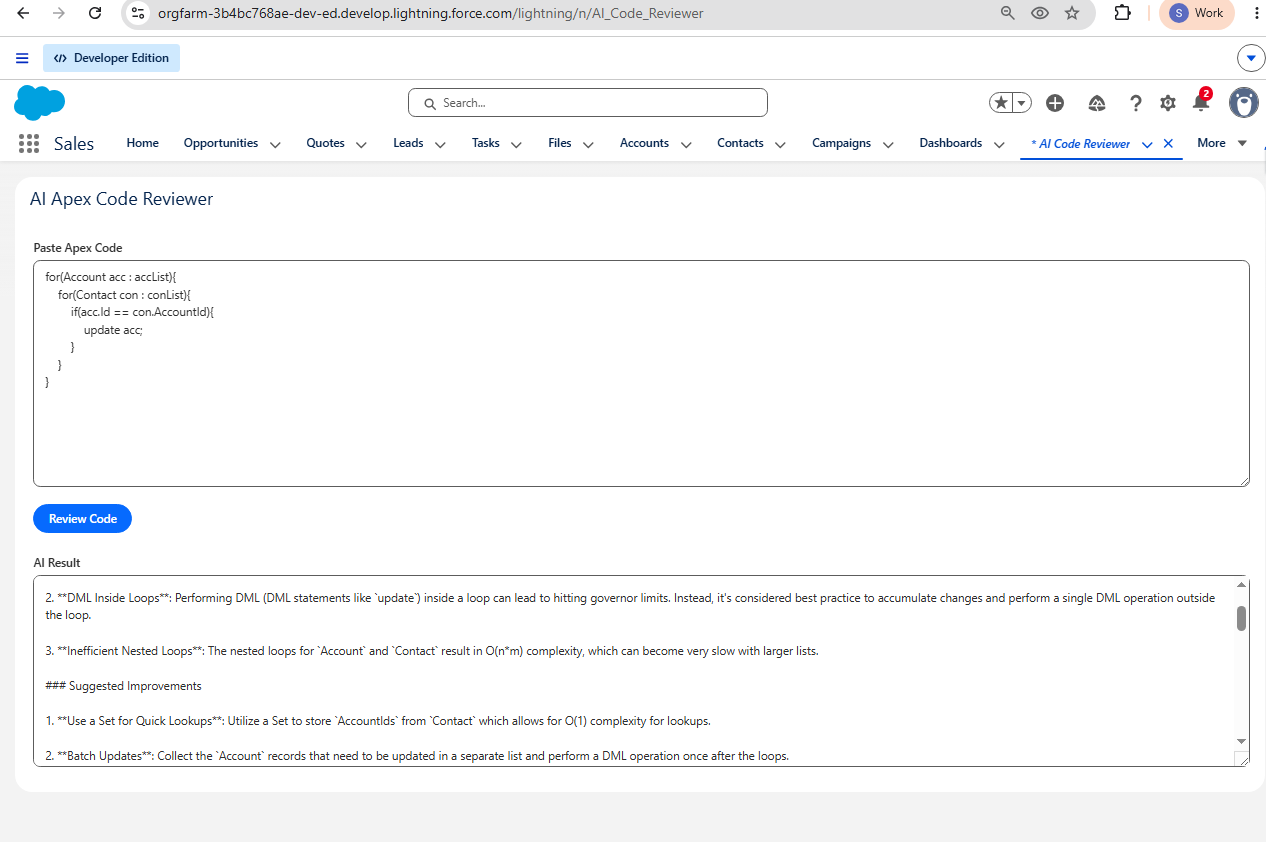The height and width of the screenshot is (842, 1266).
Task: Open the App Launcher dots grid
Action: pyautogui.click(x=29, y=143)
